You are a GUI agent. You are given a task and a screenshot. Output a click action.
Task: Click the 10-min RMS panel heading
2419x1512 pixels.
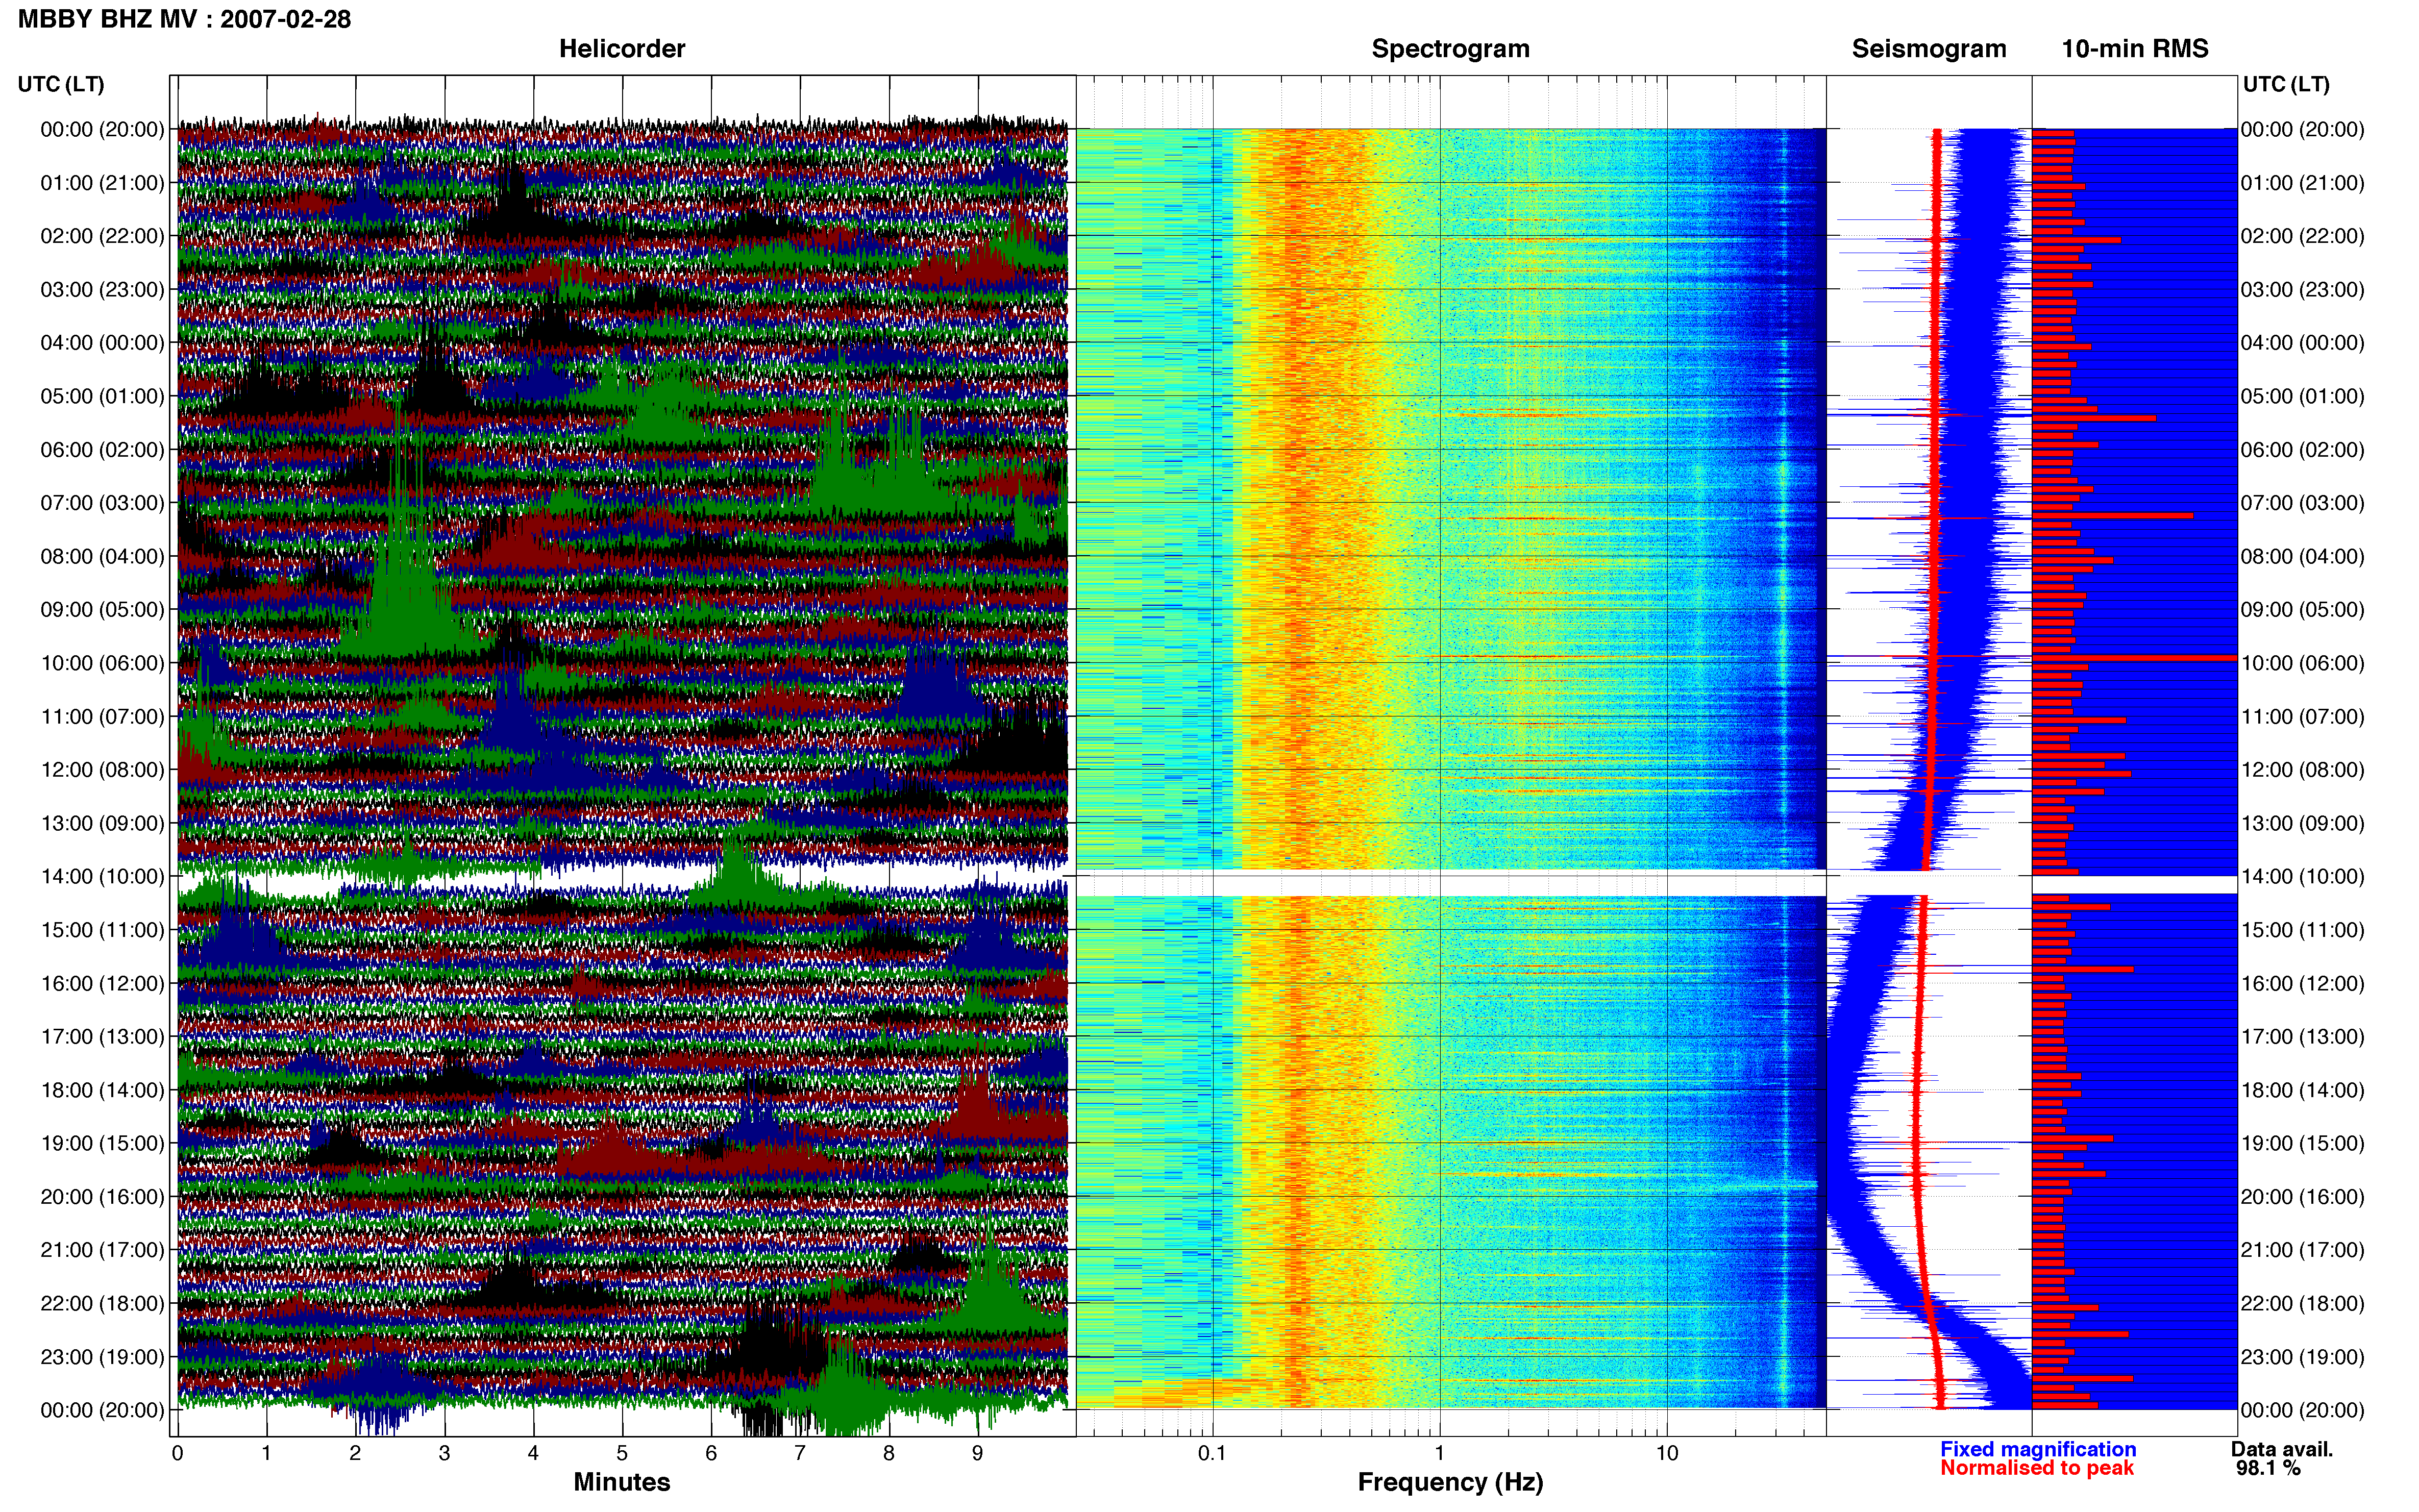(x=2135, y=49)
